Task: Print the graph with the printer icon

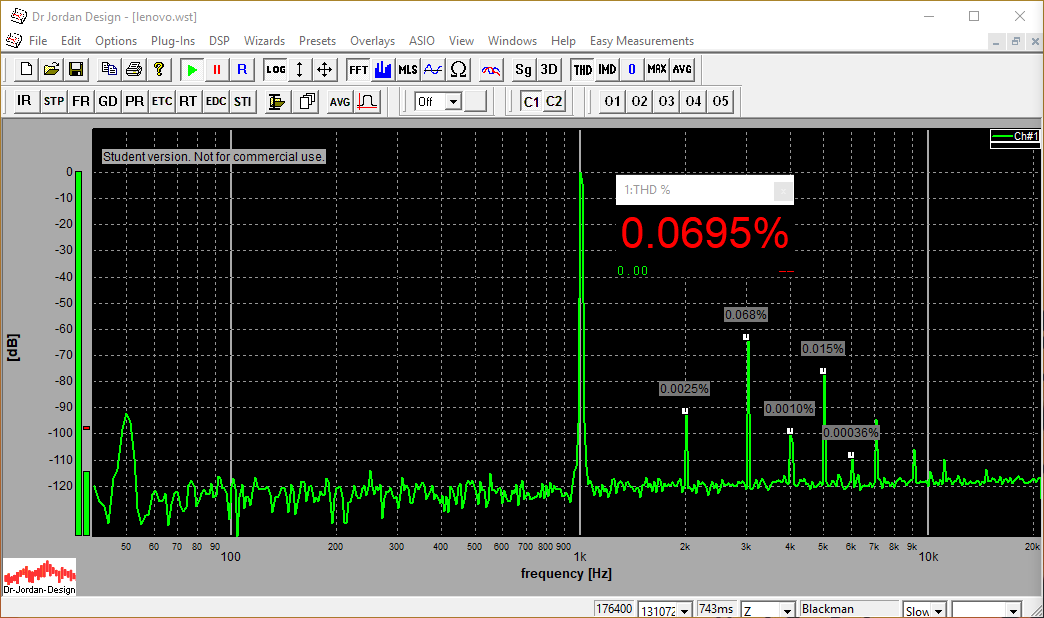Action: coord(134,69)
